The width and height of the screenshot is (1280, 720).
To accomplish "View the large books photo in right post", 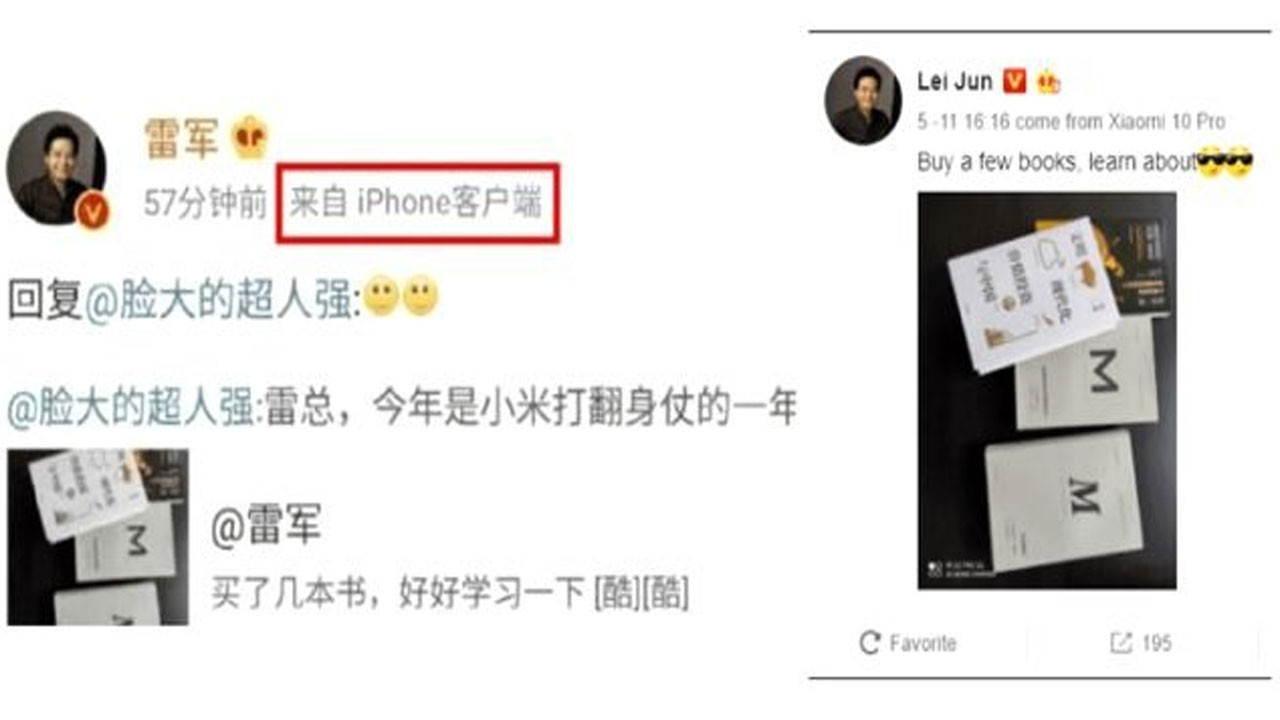I will (1047, 390).
